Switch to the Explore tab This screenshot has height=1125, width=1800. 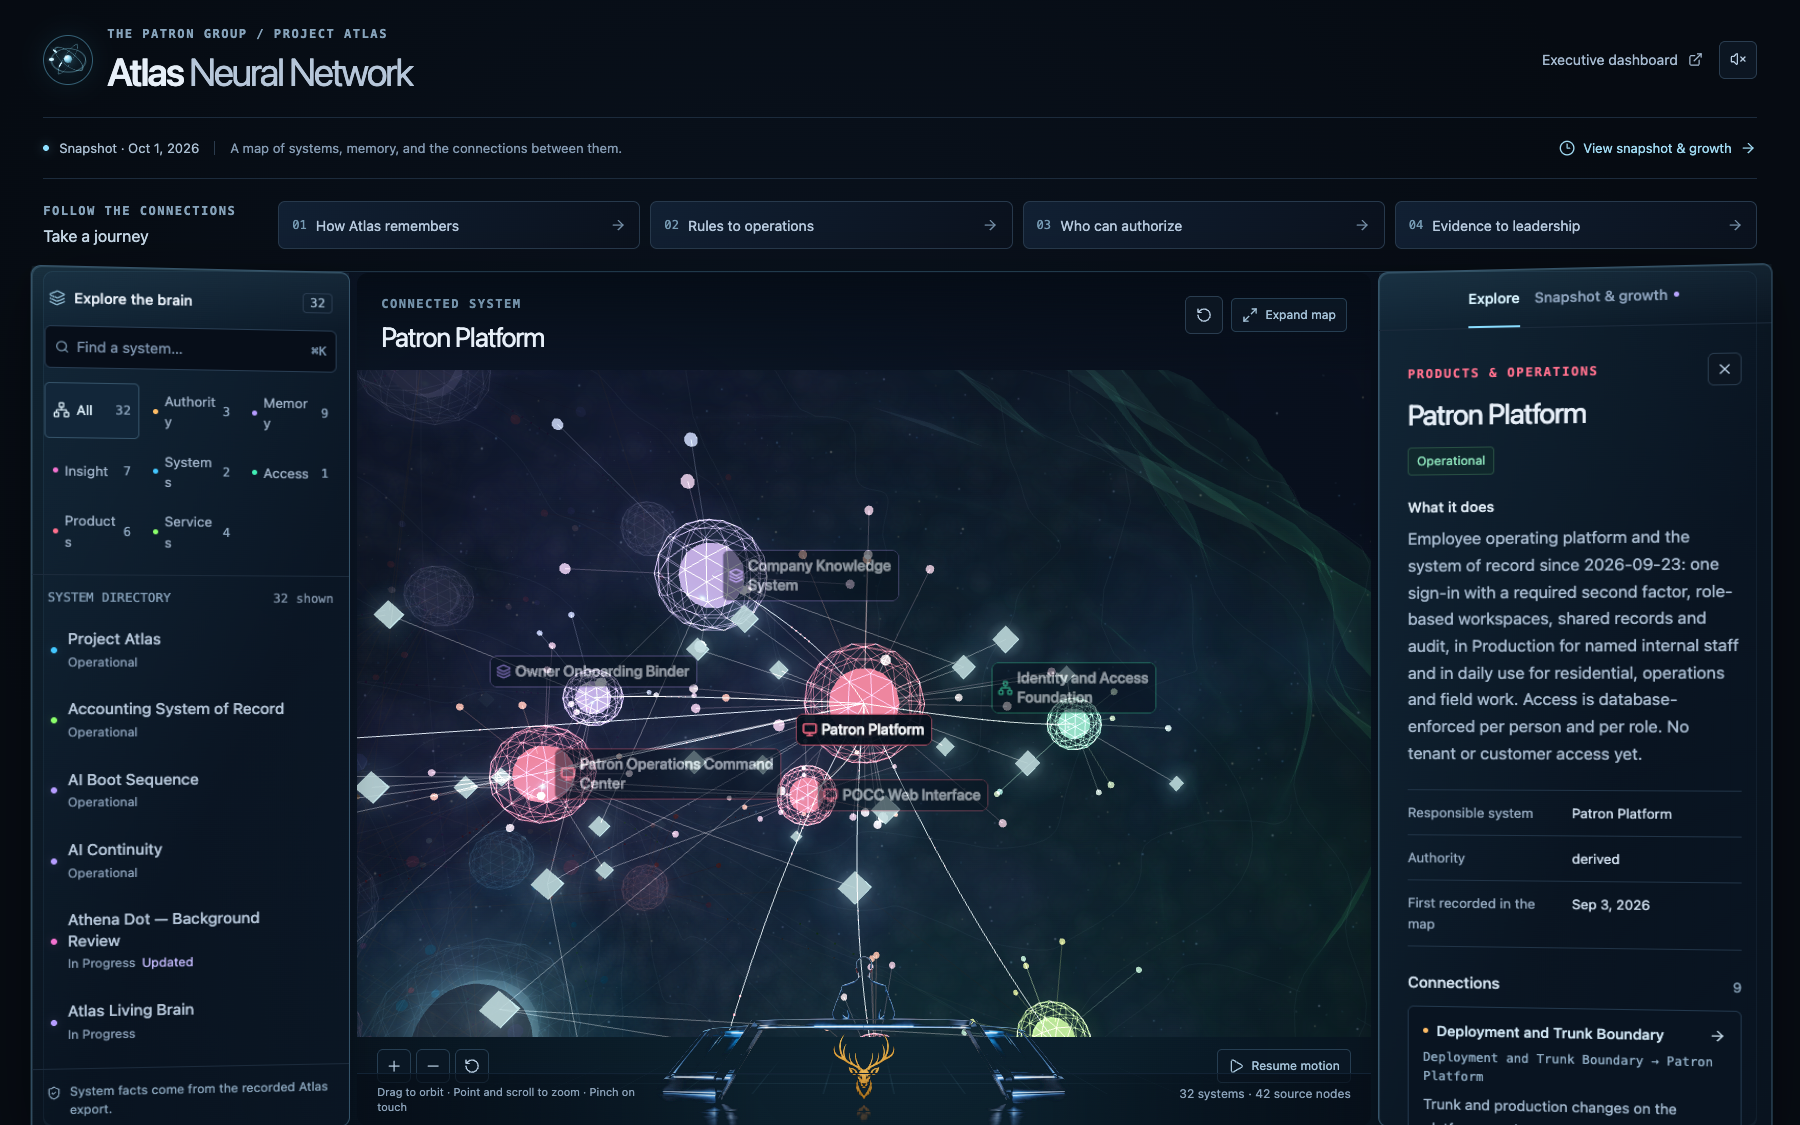[x=1494, y=299]
